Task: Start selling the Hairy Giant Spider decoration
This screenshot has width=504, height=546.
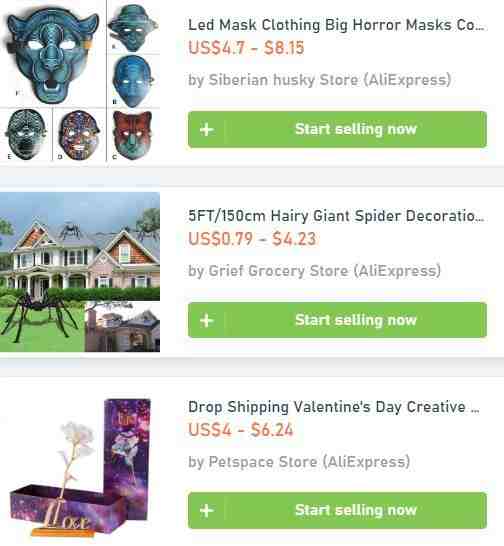Action: point(337,320)
